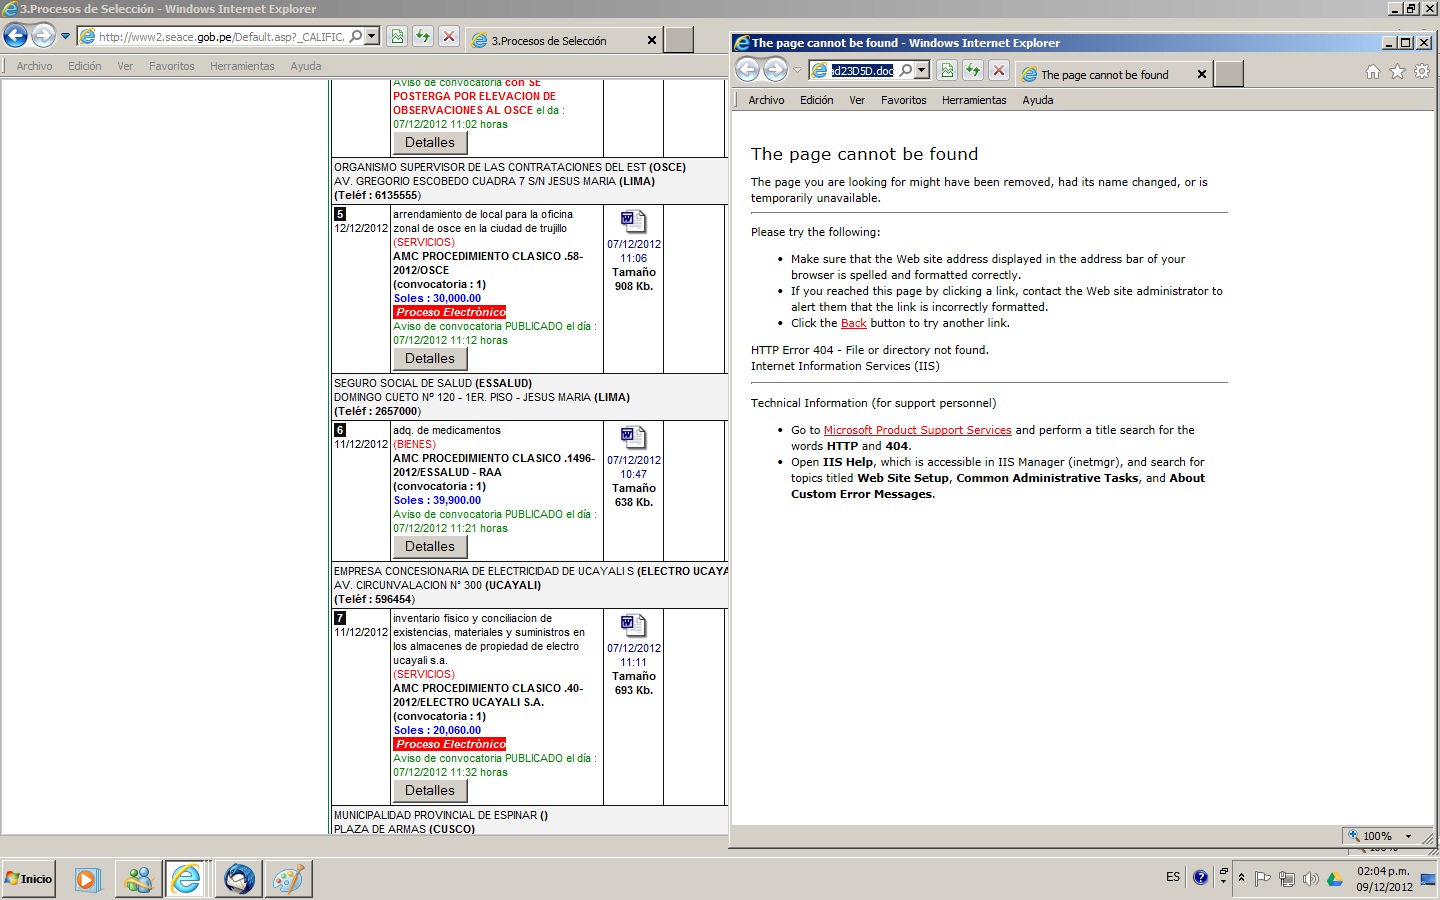Viewport: 1440px width, 900px height.
Task: Switch to Internet Explorer in the taskbar
Action: click(186, 879)
